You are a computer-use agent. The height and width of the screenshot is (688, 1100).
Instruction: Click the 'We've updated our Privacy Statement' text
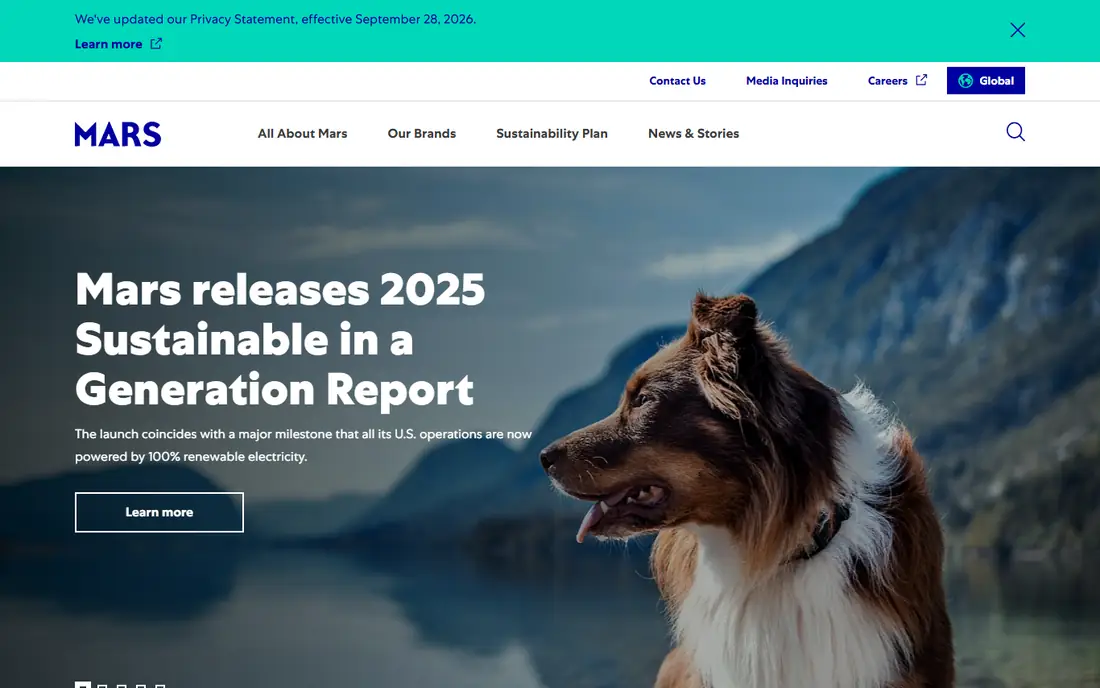[275, 19]
